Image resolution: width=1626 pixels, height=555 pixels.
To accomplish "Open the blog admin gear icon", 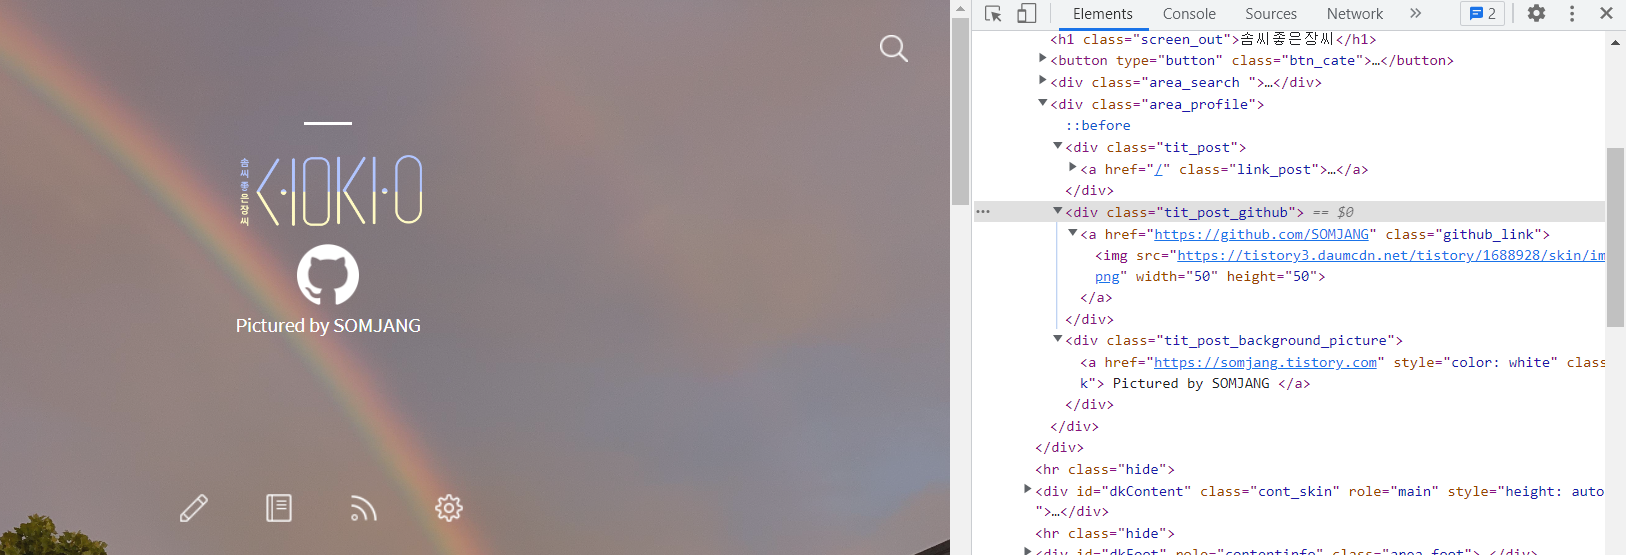I will coord(449,508).
